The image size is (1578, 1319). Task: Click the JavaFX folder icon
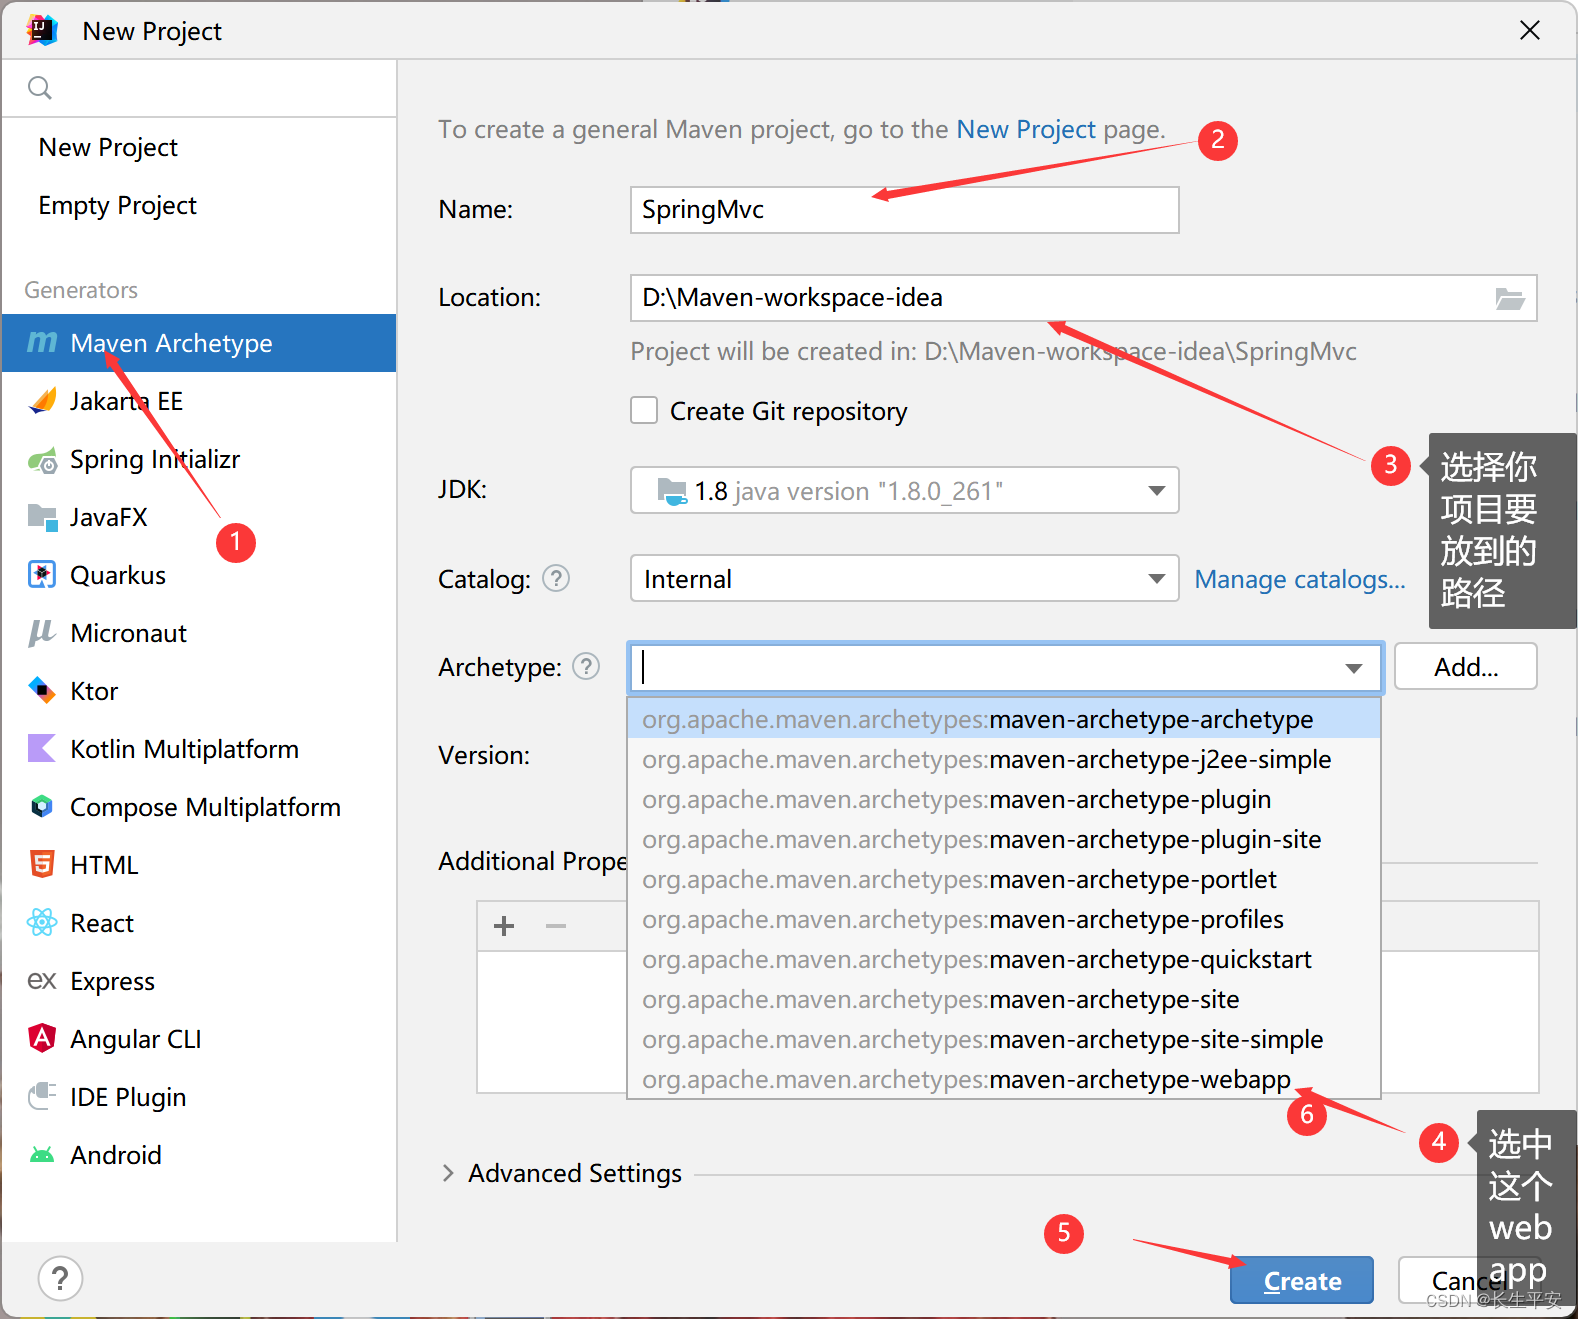[x=42, y=517]
